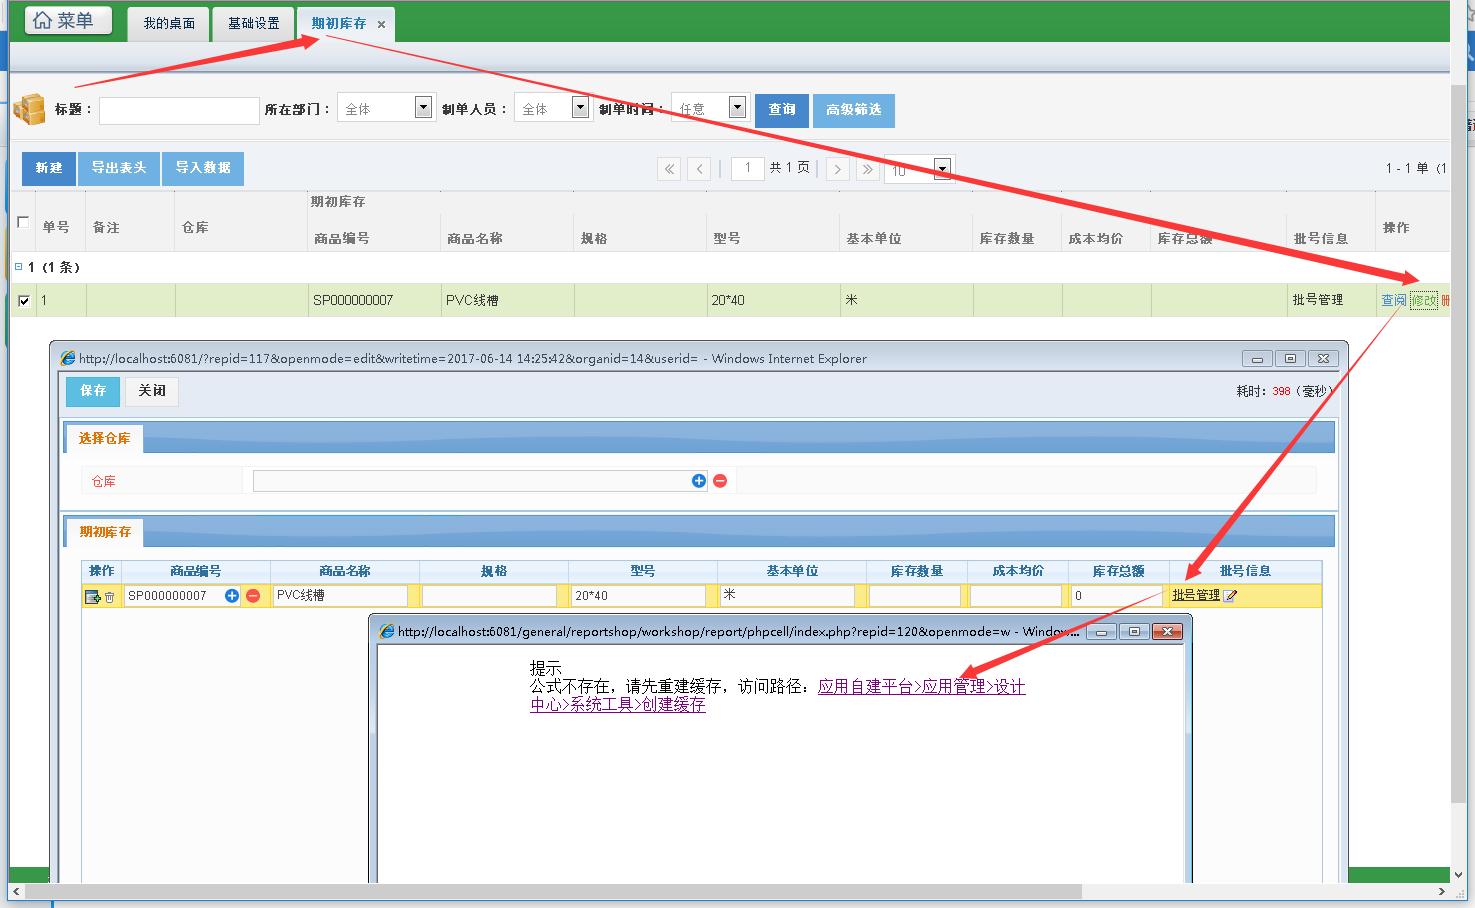Open 高级筛选 advanced filter
The width and height of the screenshot is (1475, 908).
pyautogui.click(x=854, y=110)
